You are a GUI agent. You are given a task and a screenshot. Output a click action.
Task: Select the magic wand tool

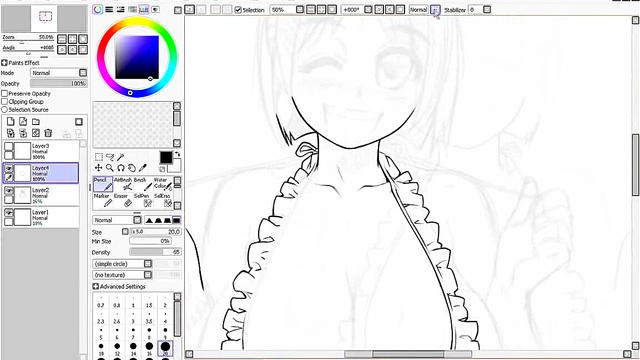point(121,157)
